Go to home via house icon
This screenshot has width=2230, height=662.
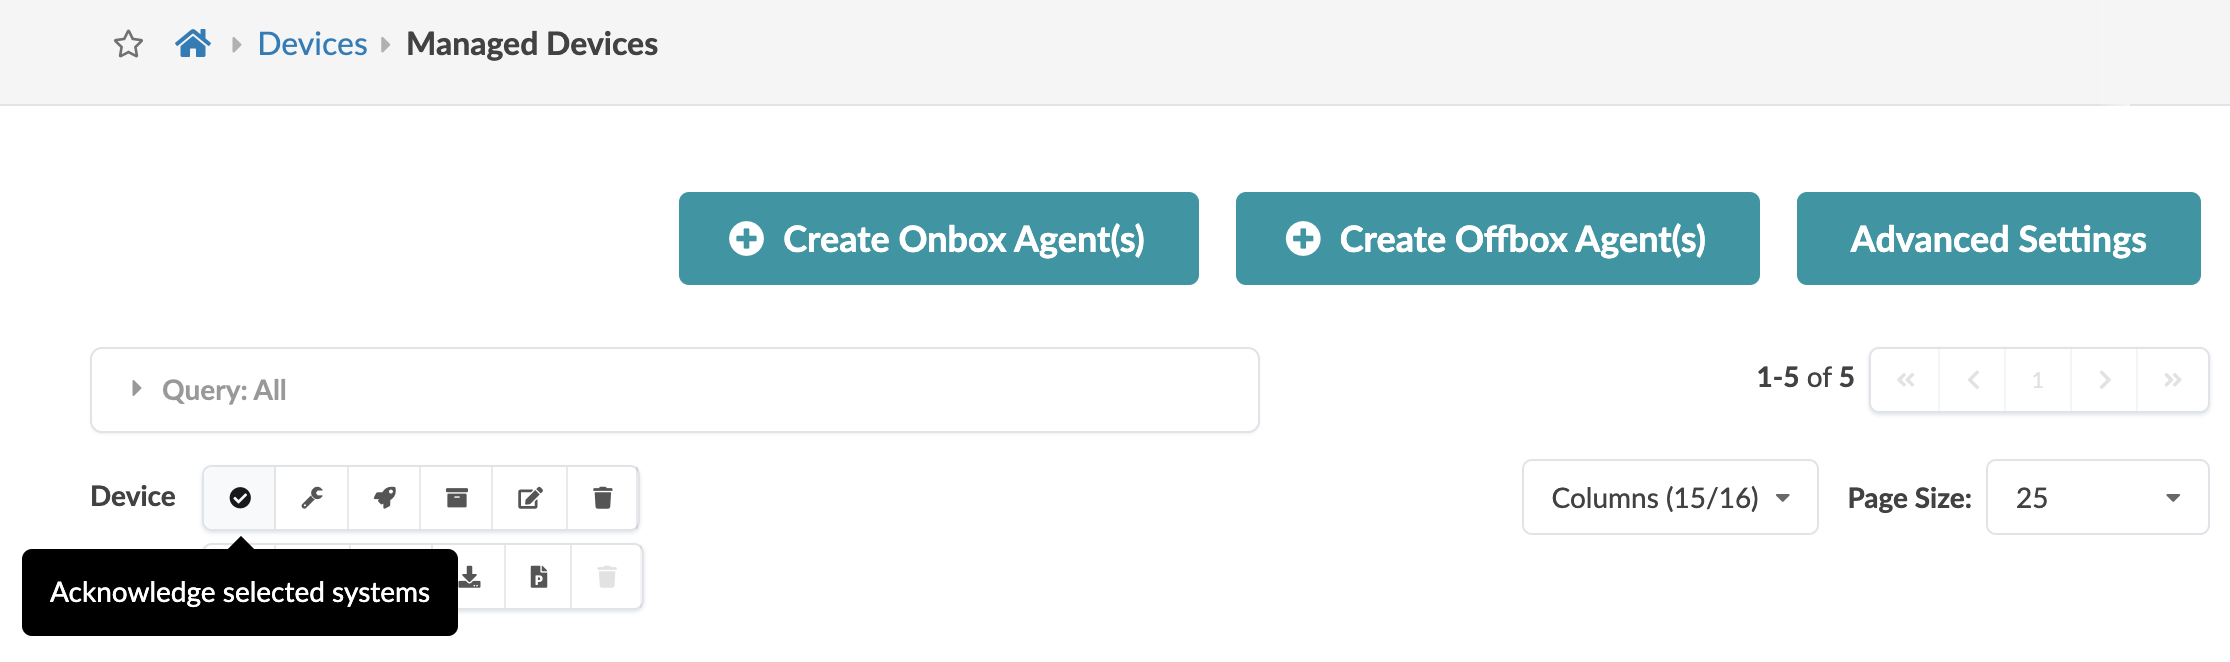pyautogui.click(x=193, y=44)
